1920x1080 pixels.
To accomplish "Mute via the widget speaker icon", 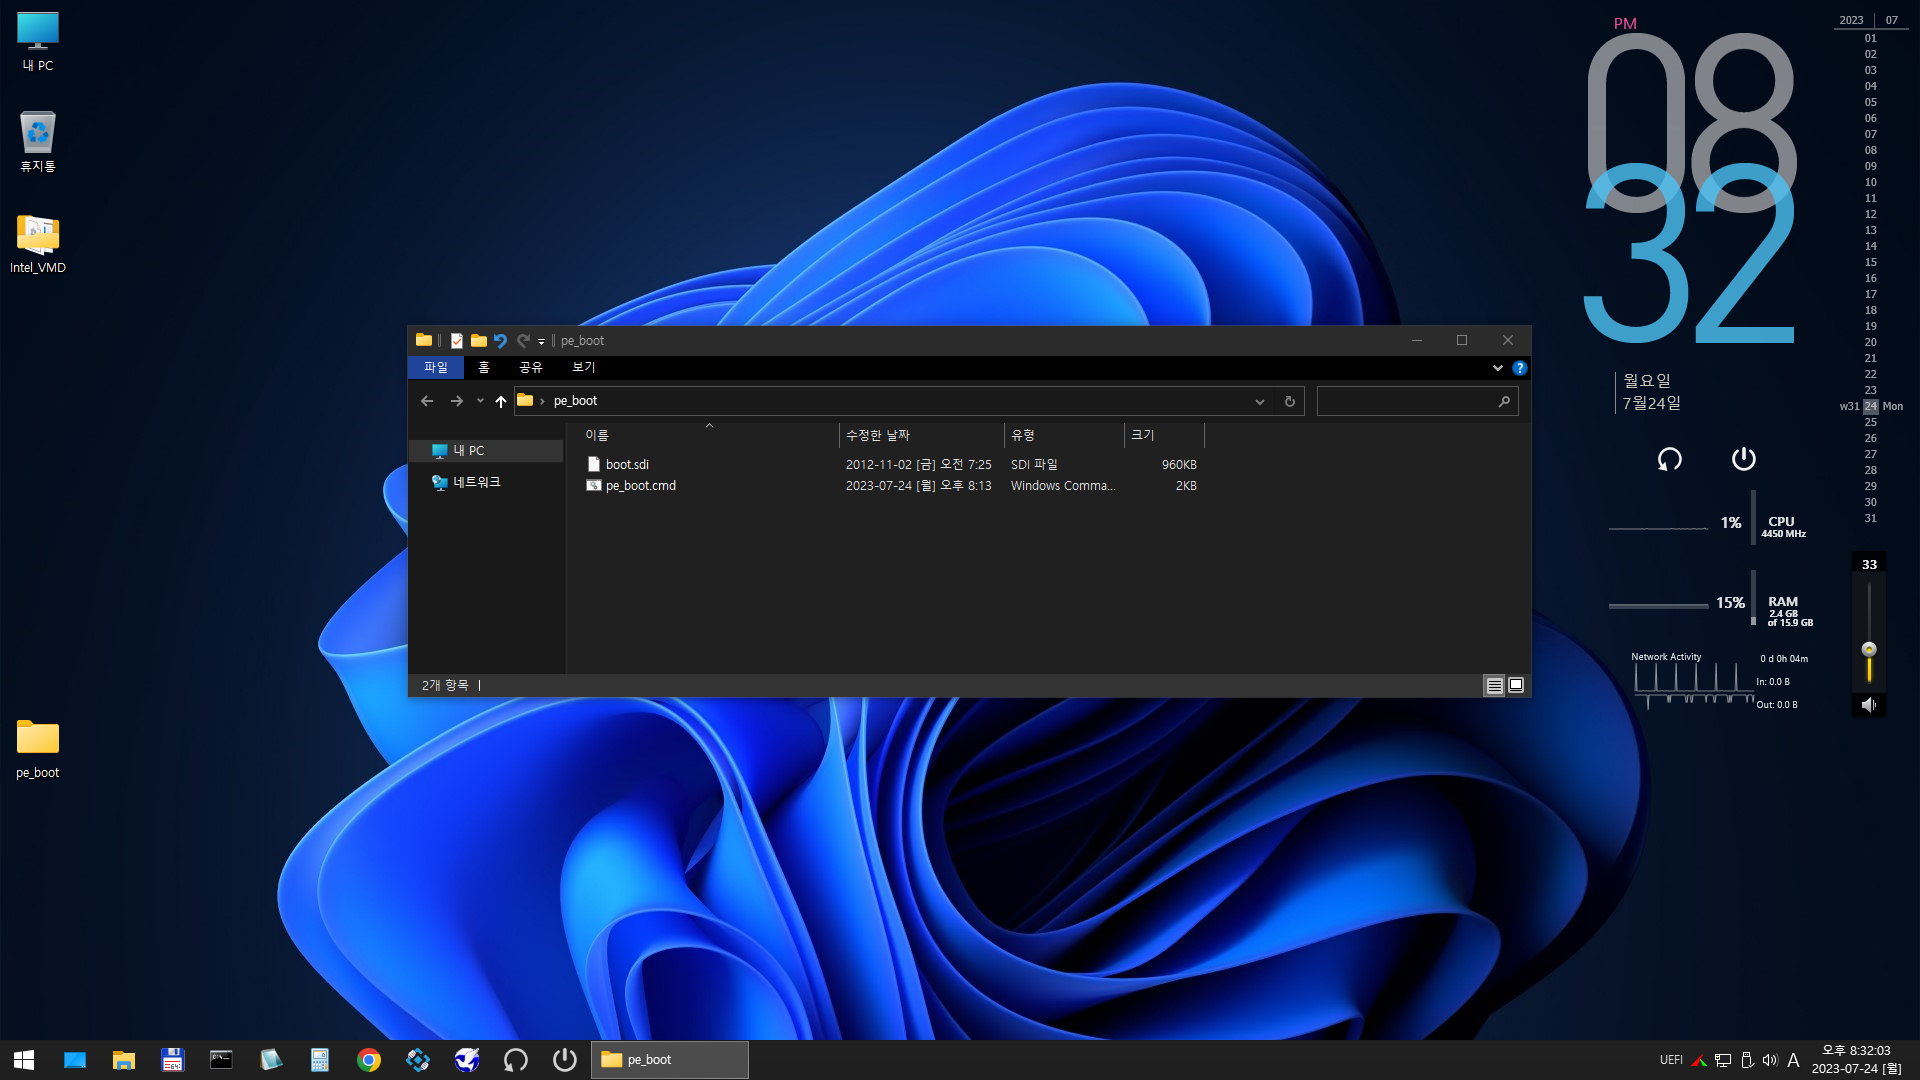I will 1868,705.
